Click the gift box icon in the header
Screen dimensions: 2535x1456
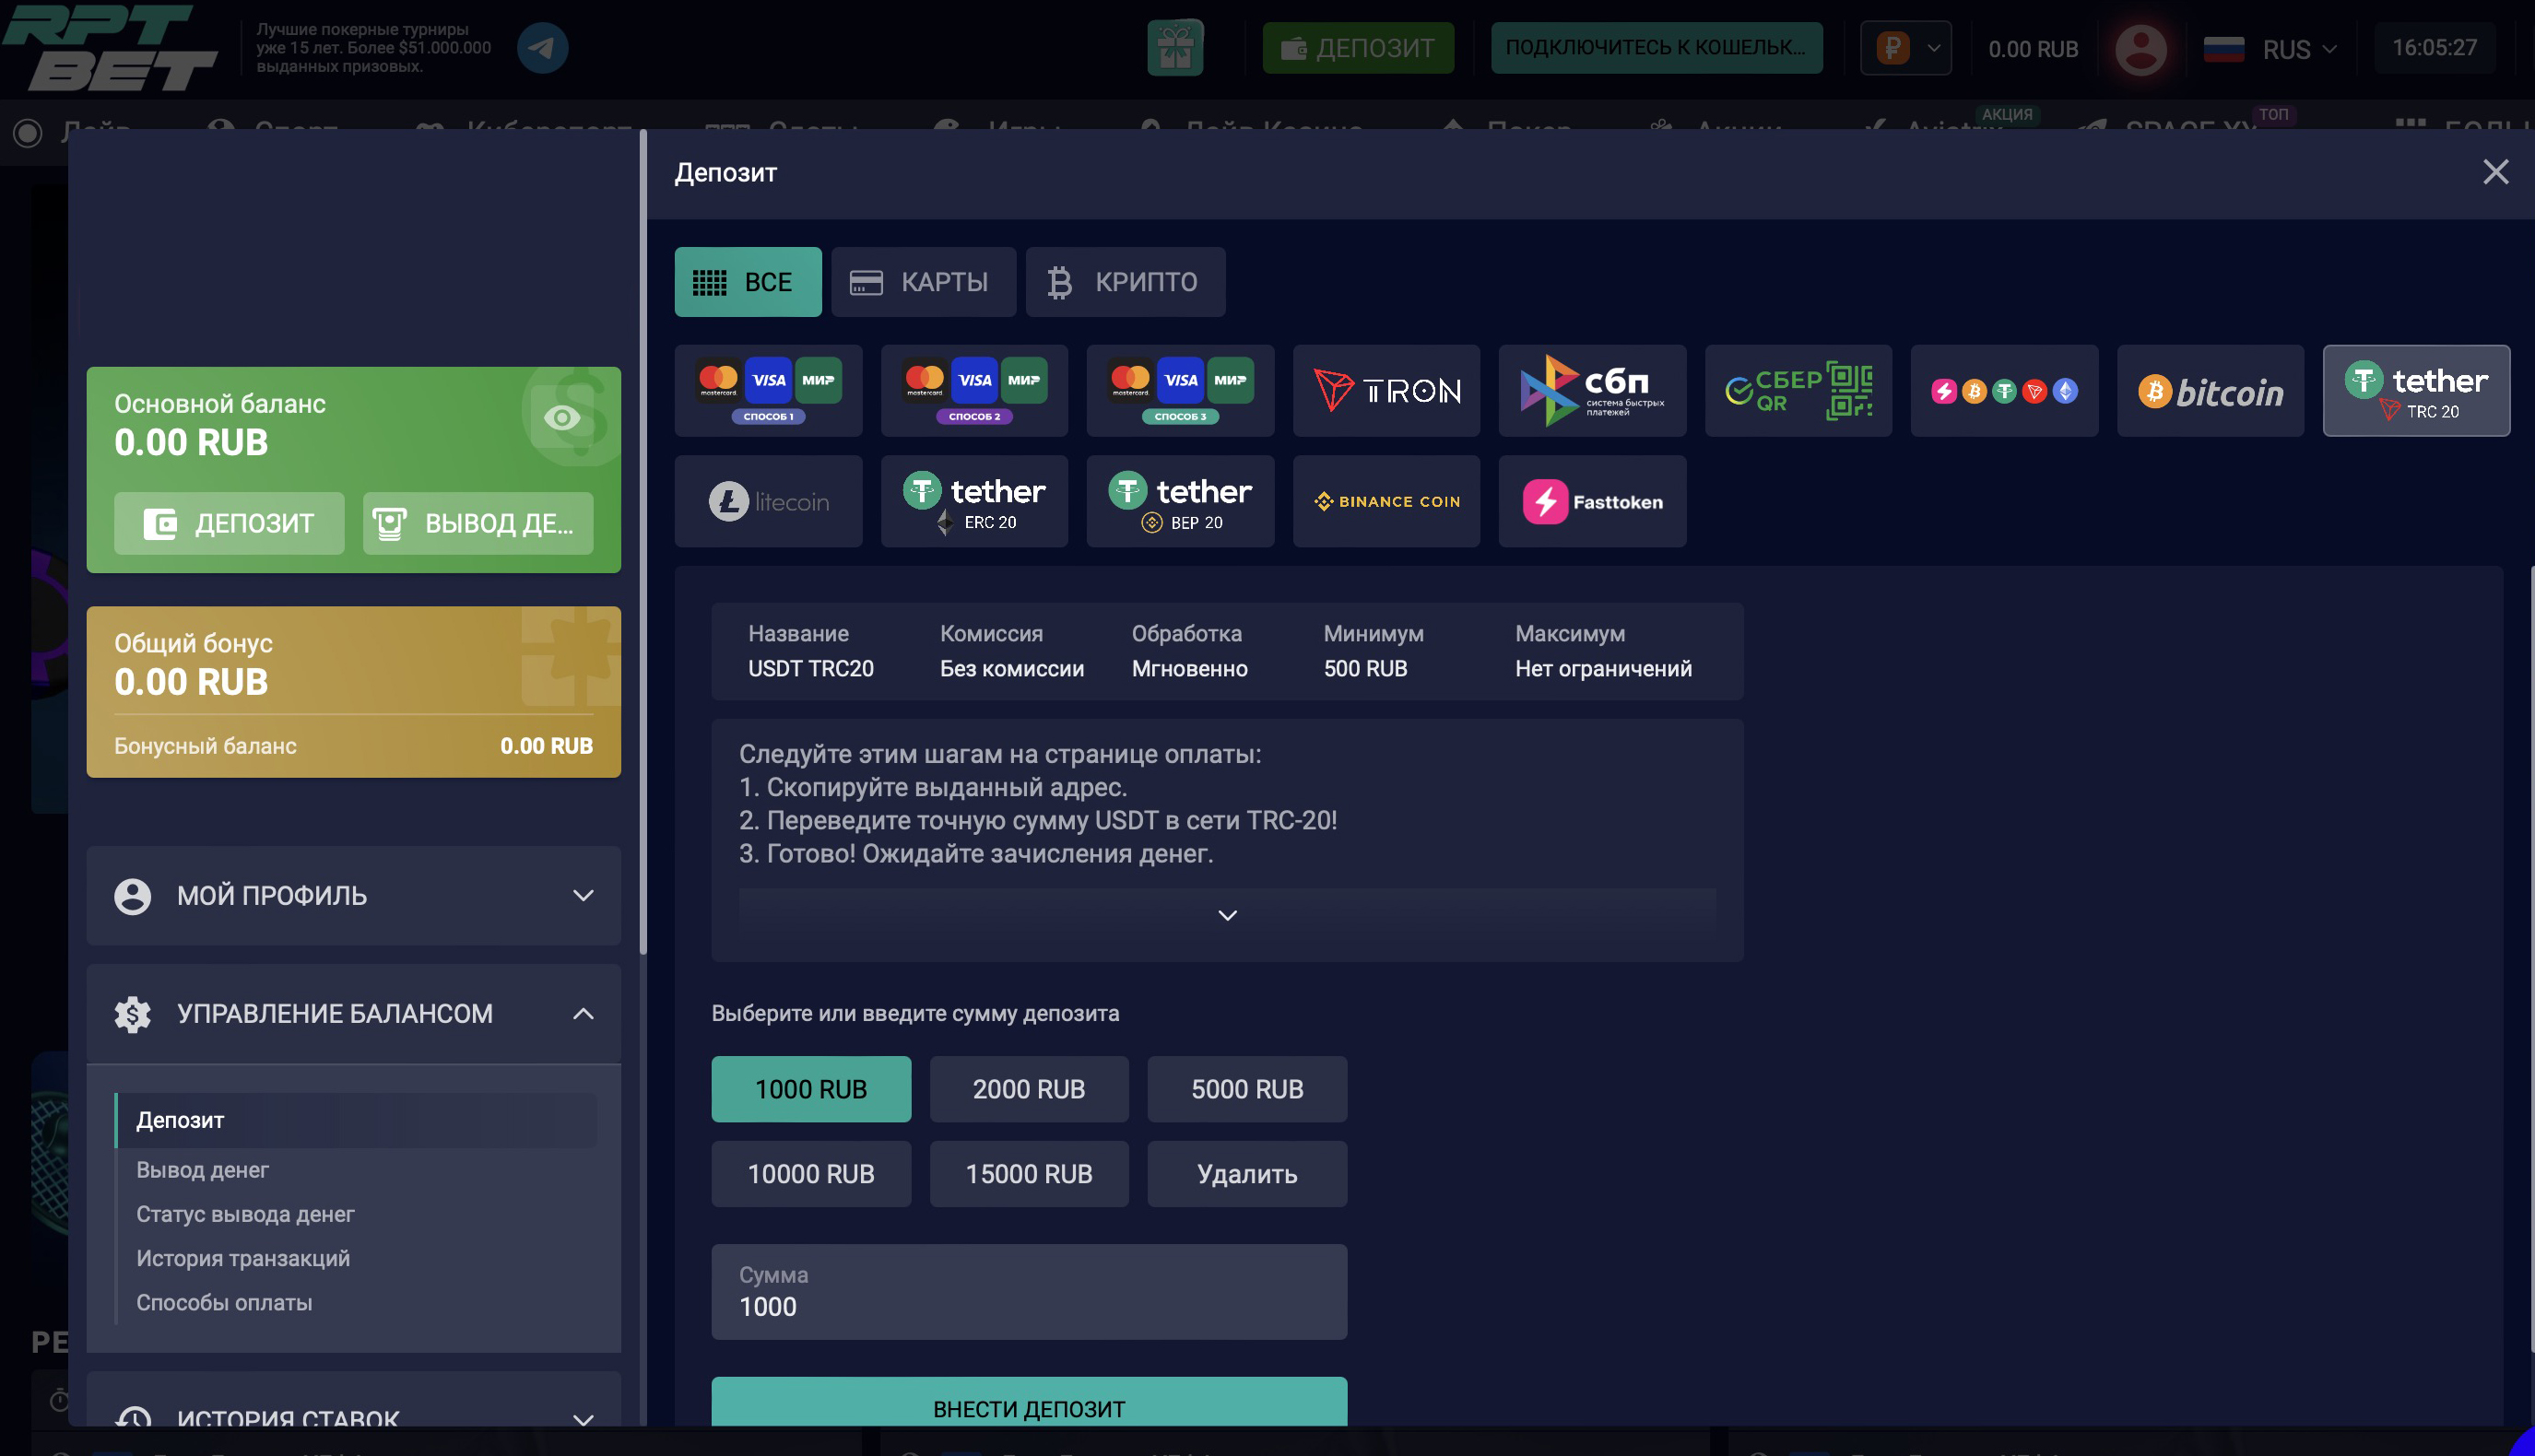1174,48
